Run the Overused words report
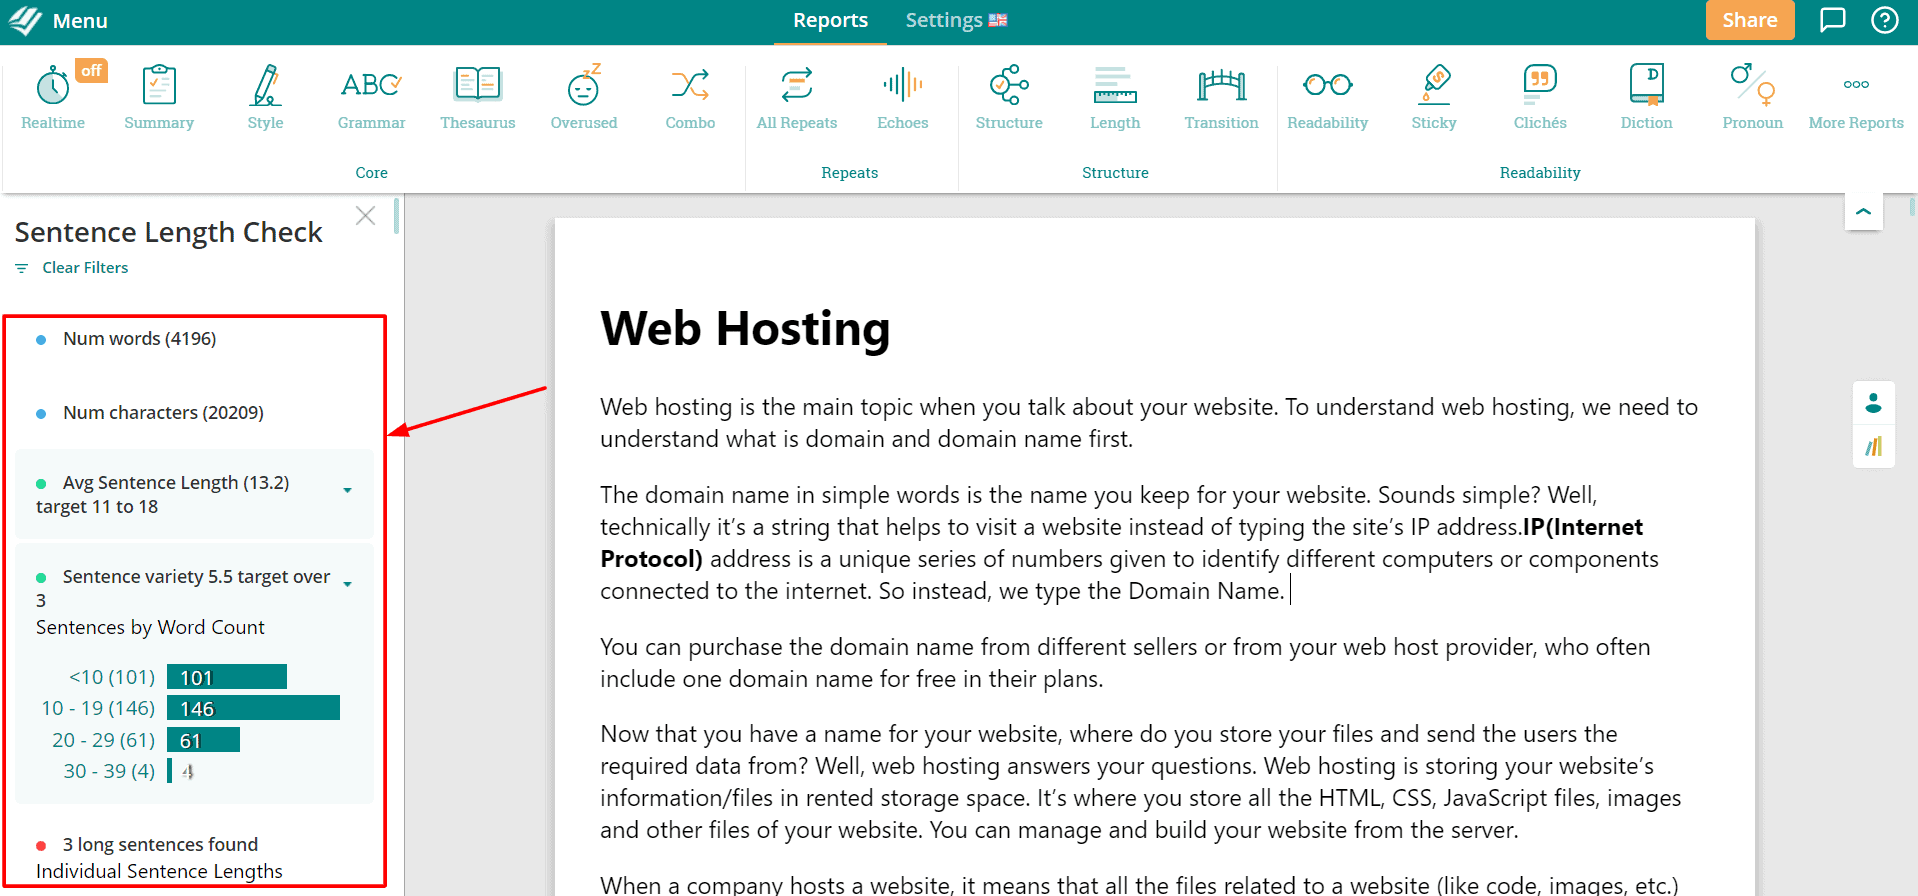 click(583, 97)
